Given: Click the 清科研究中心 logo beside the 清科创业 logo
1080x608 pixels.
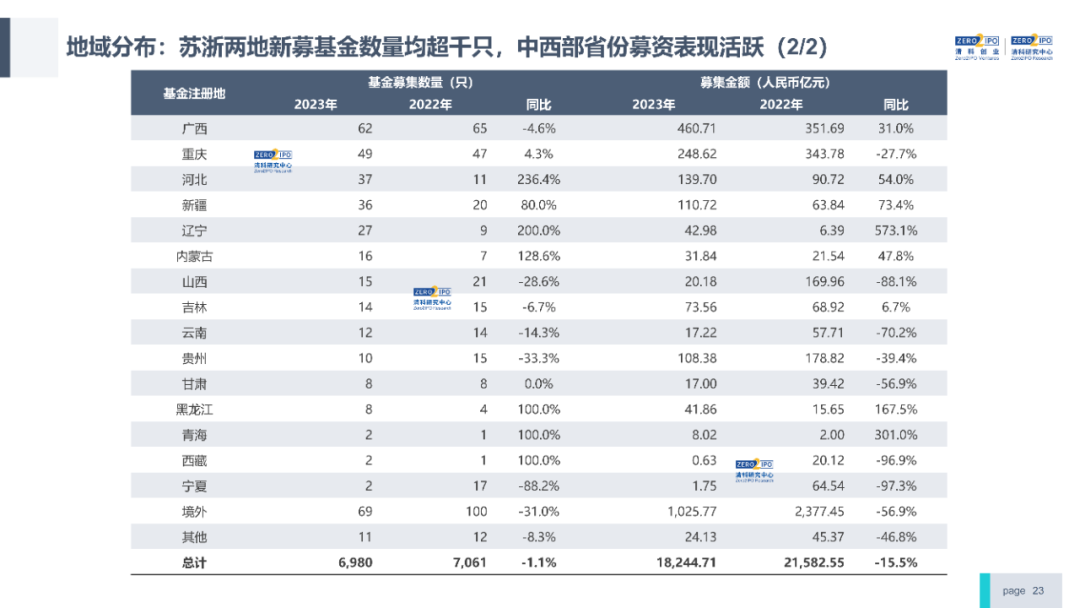Looking at the screenshot, I should (1032, 48).
